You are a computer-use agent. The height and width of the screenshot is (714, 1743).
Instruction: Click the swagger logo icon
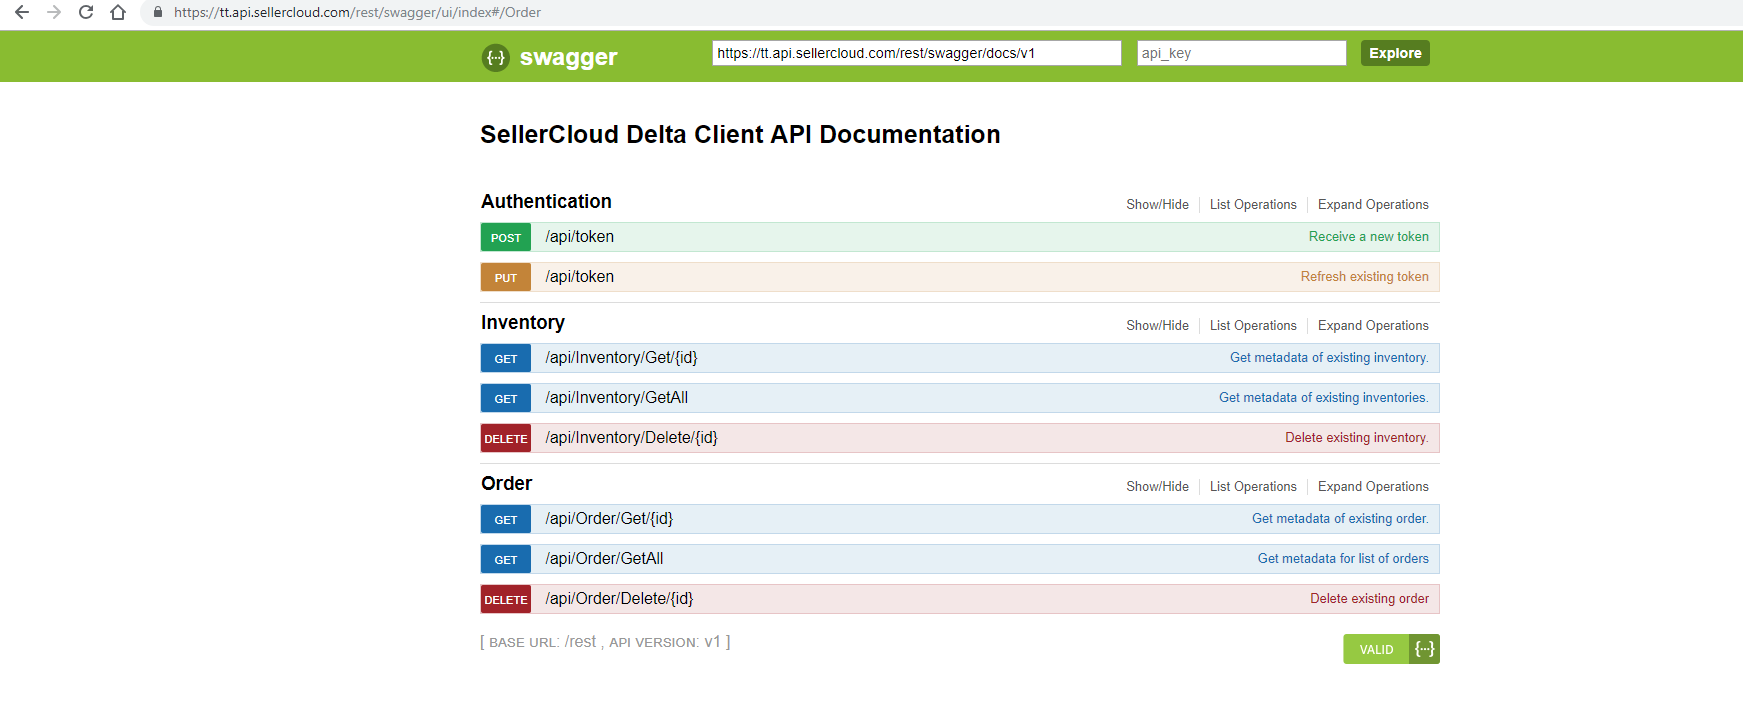point(496,57)
